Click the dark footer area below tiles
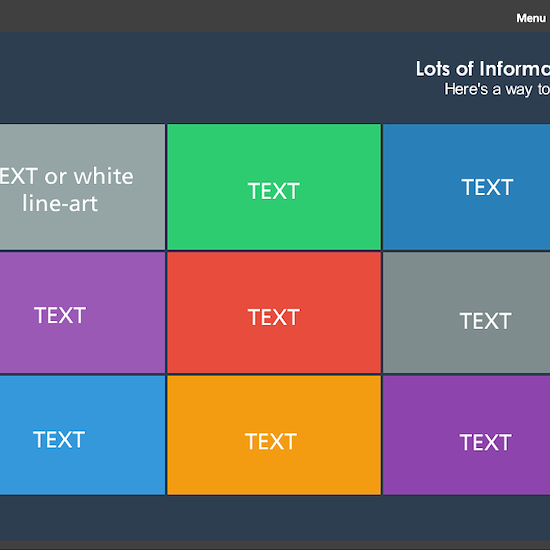 (275, 518)
